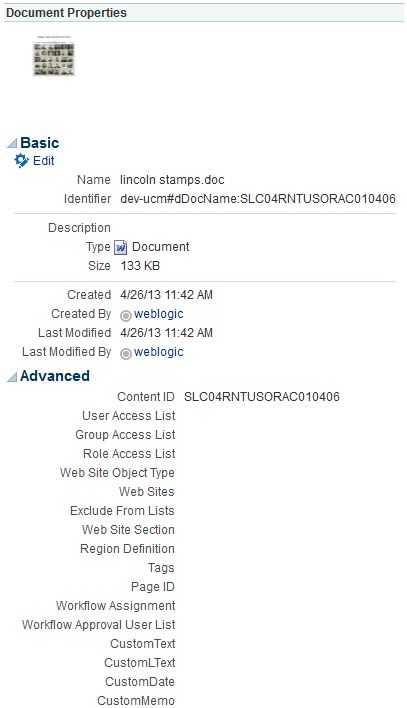This screenshot has height=708, width=407.
Task: Click the presence icon beside Last Modified By weblogic
Action: click(x=126, y=353)
